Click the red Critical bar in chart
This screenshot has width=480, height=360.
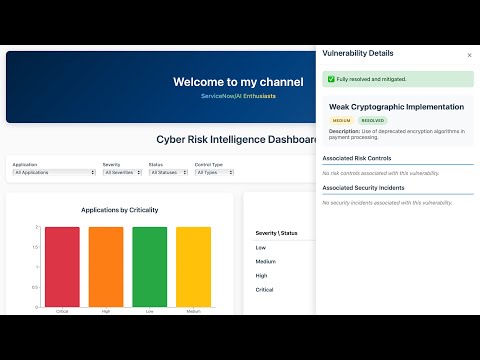click(x=62, y=267)
